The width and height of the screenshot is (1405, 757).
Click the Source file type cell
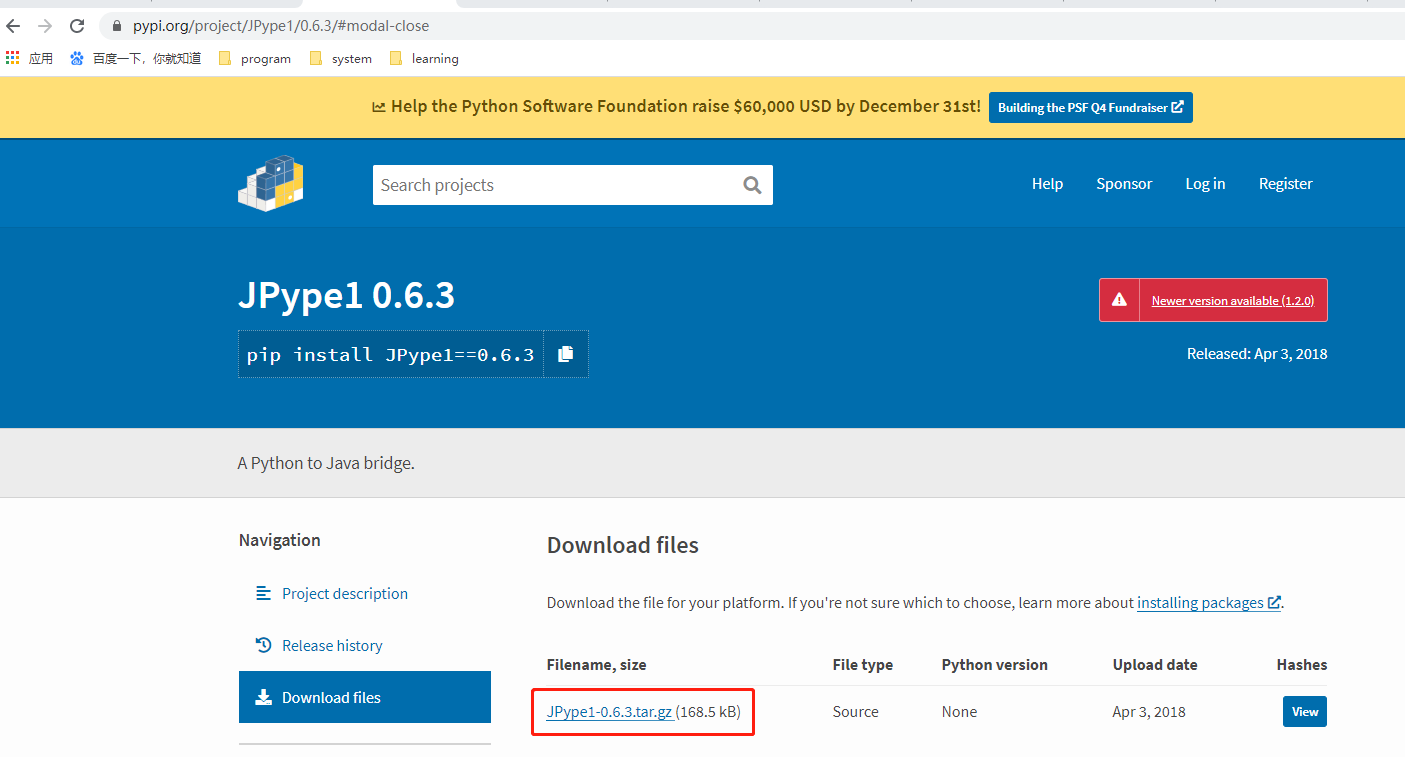[855, 712]
